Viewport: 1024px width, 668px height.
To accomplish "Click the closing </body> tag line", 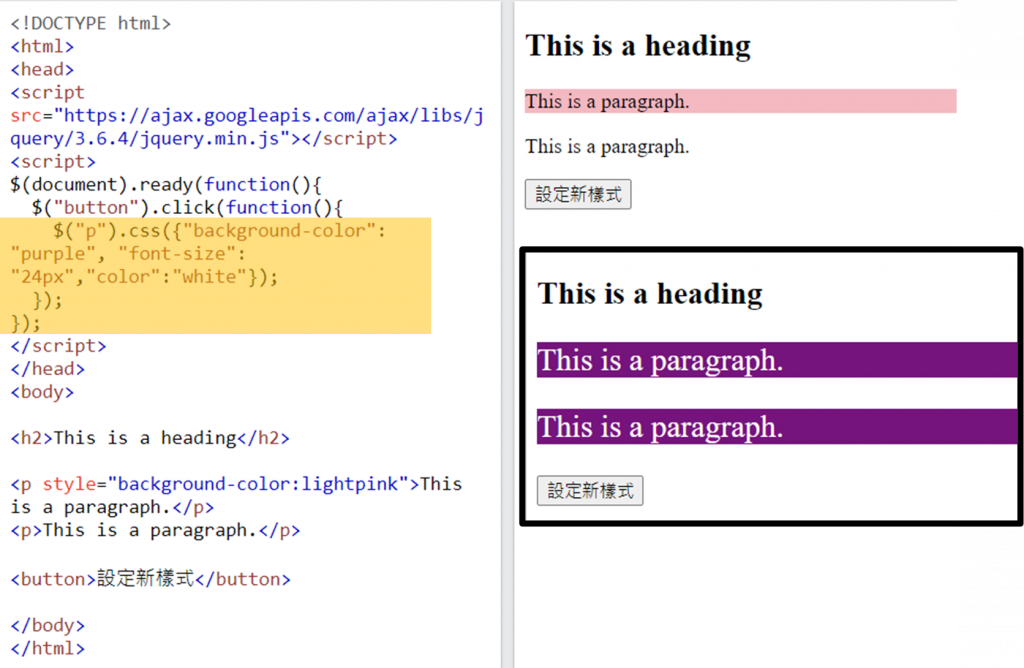I will (x=48, y=626).
